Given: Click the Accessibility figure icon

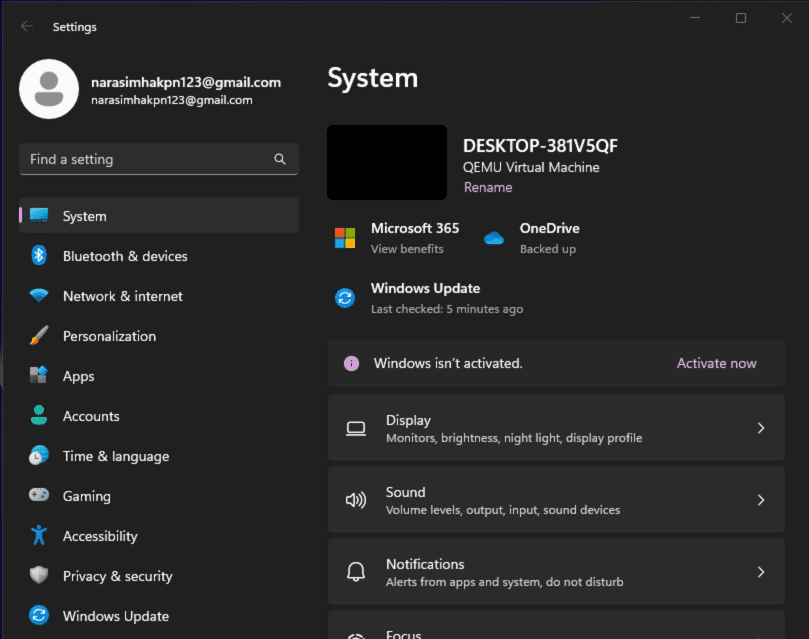Looking at the screenshot, I should (x=39, y=536).
